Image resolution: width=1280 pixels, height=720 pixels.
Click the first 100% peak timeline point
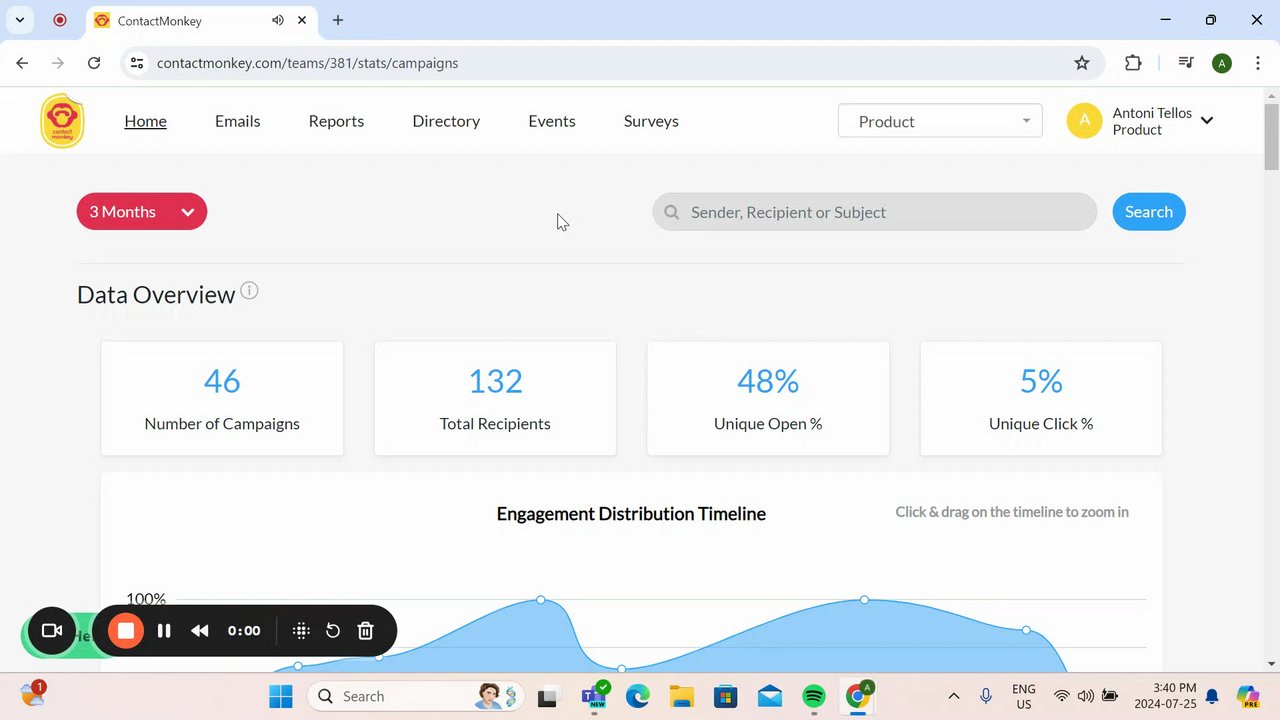click(x=541, y=600)
